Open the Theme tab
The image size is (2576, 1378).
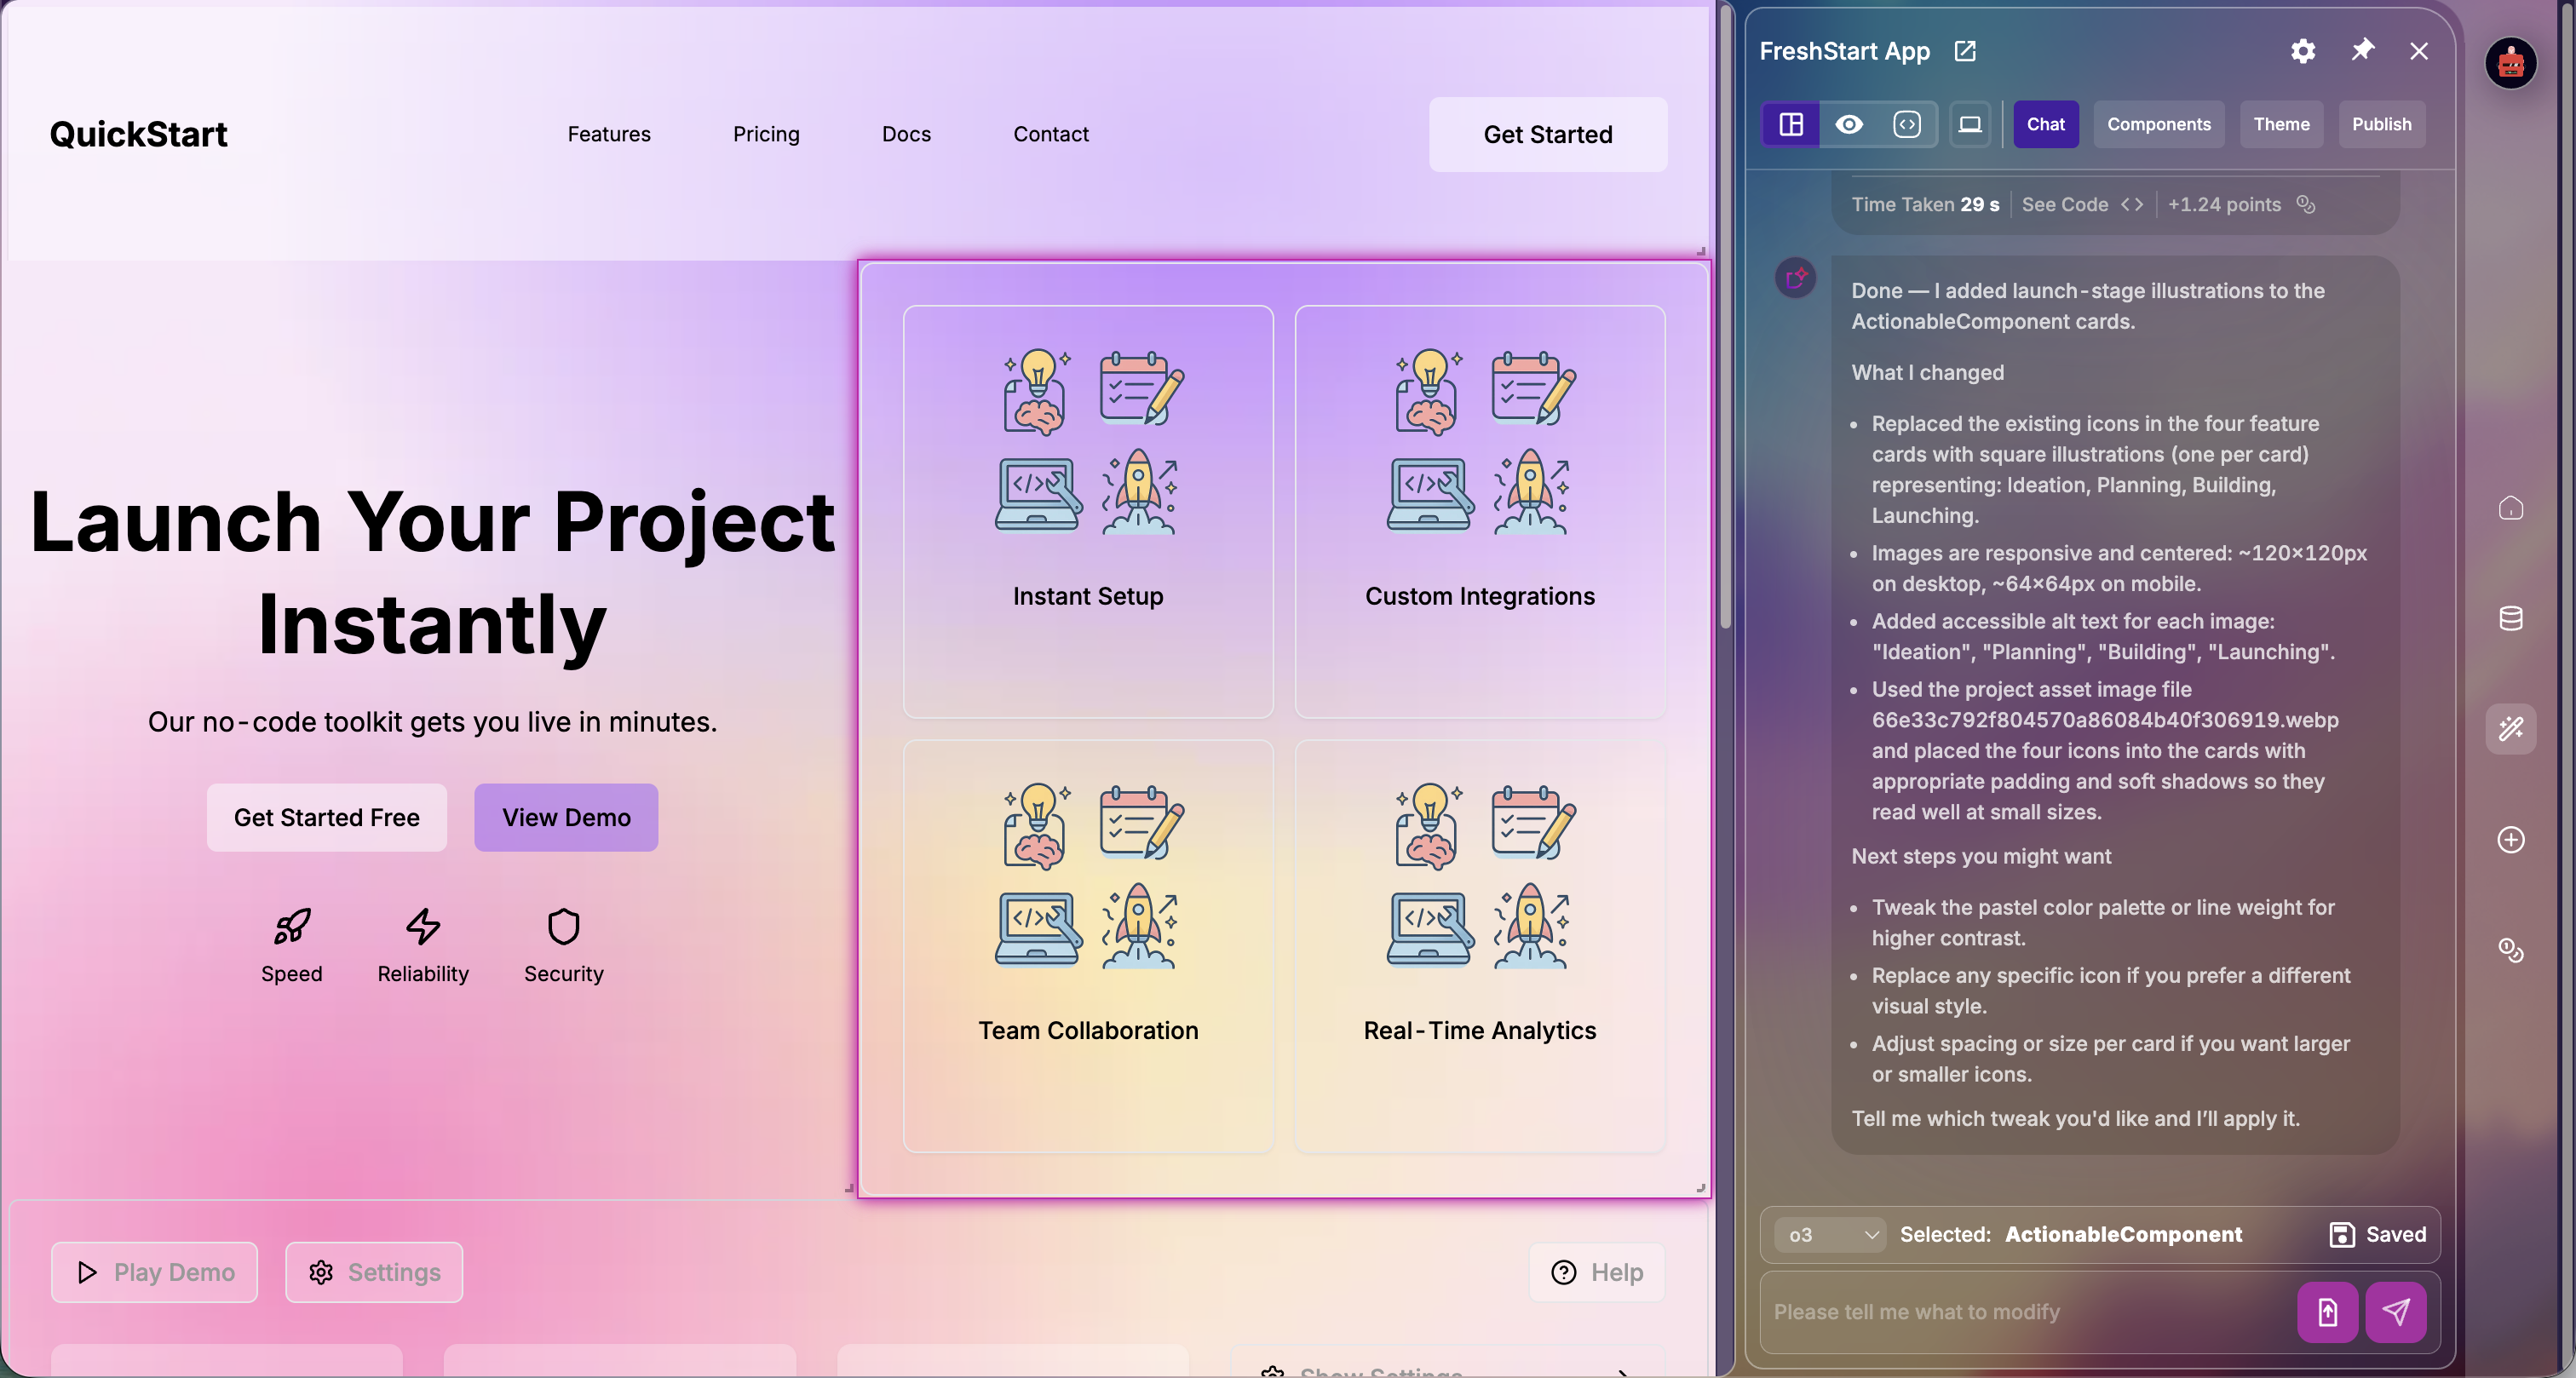(x=2281, y=124)
